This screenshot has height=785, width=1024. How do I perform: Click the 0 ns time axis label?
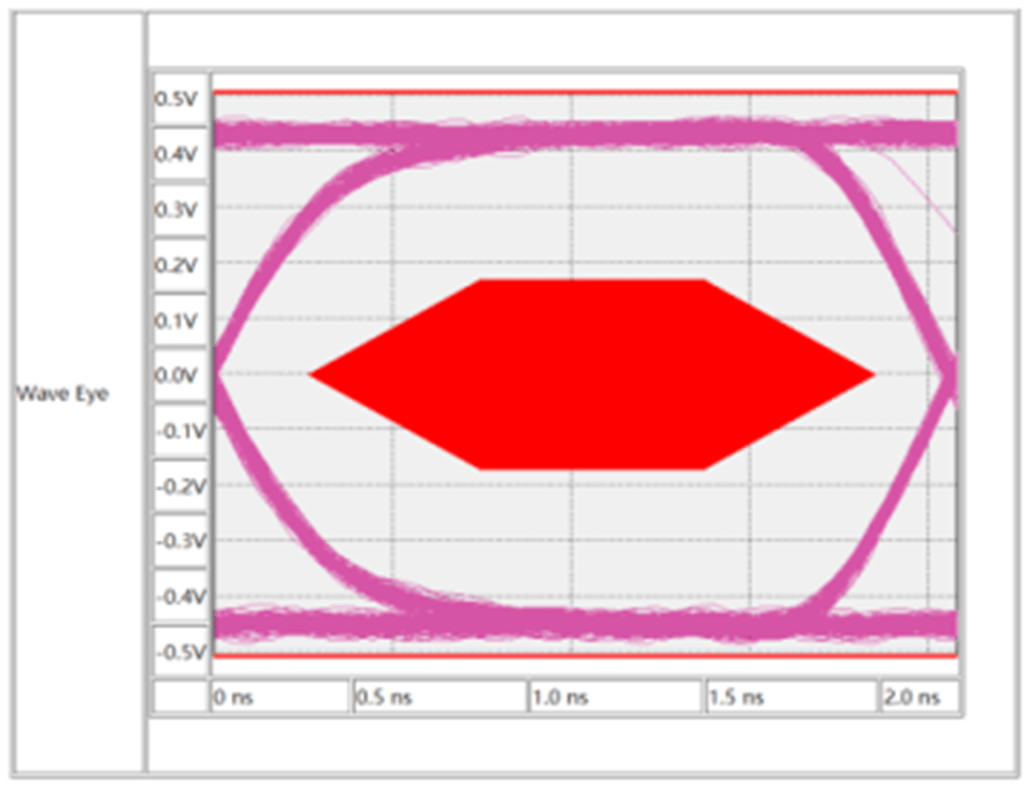[x=233, y=698]
